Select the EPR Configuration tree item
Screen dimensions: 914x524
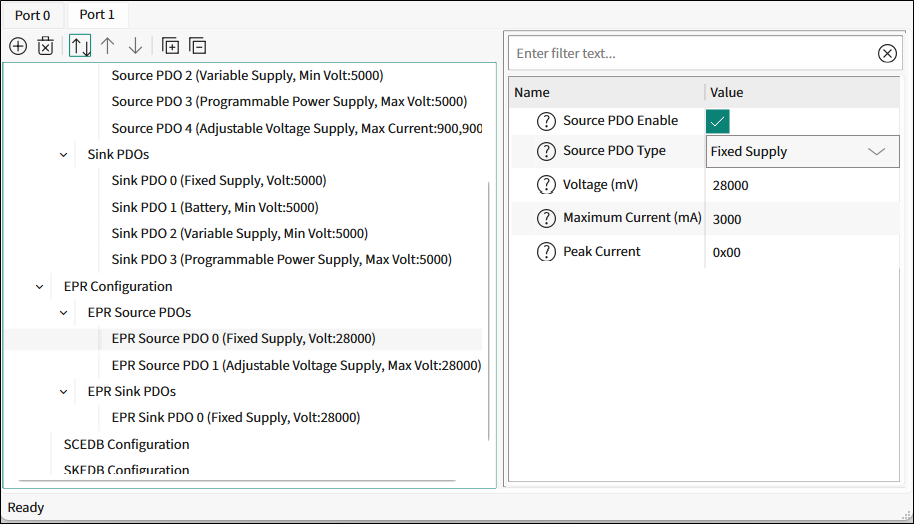(118, 287)
